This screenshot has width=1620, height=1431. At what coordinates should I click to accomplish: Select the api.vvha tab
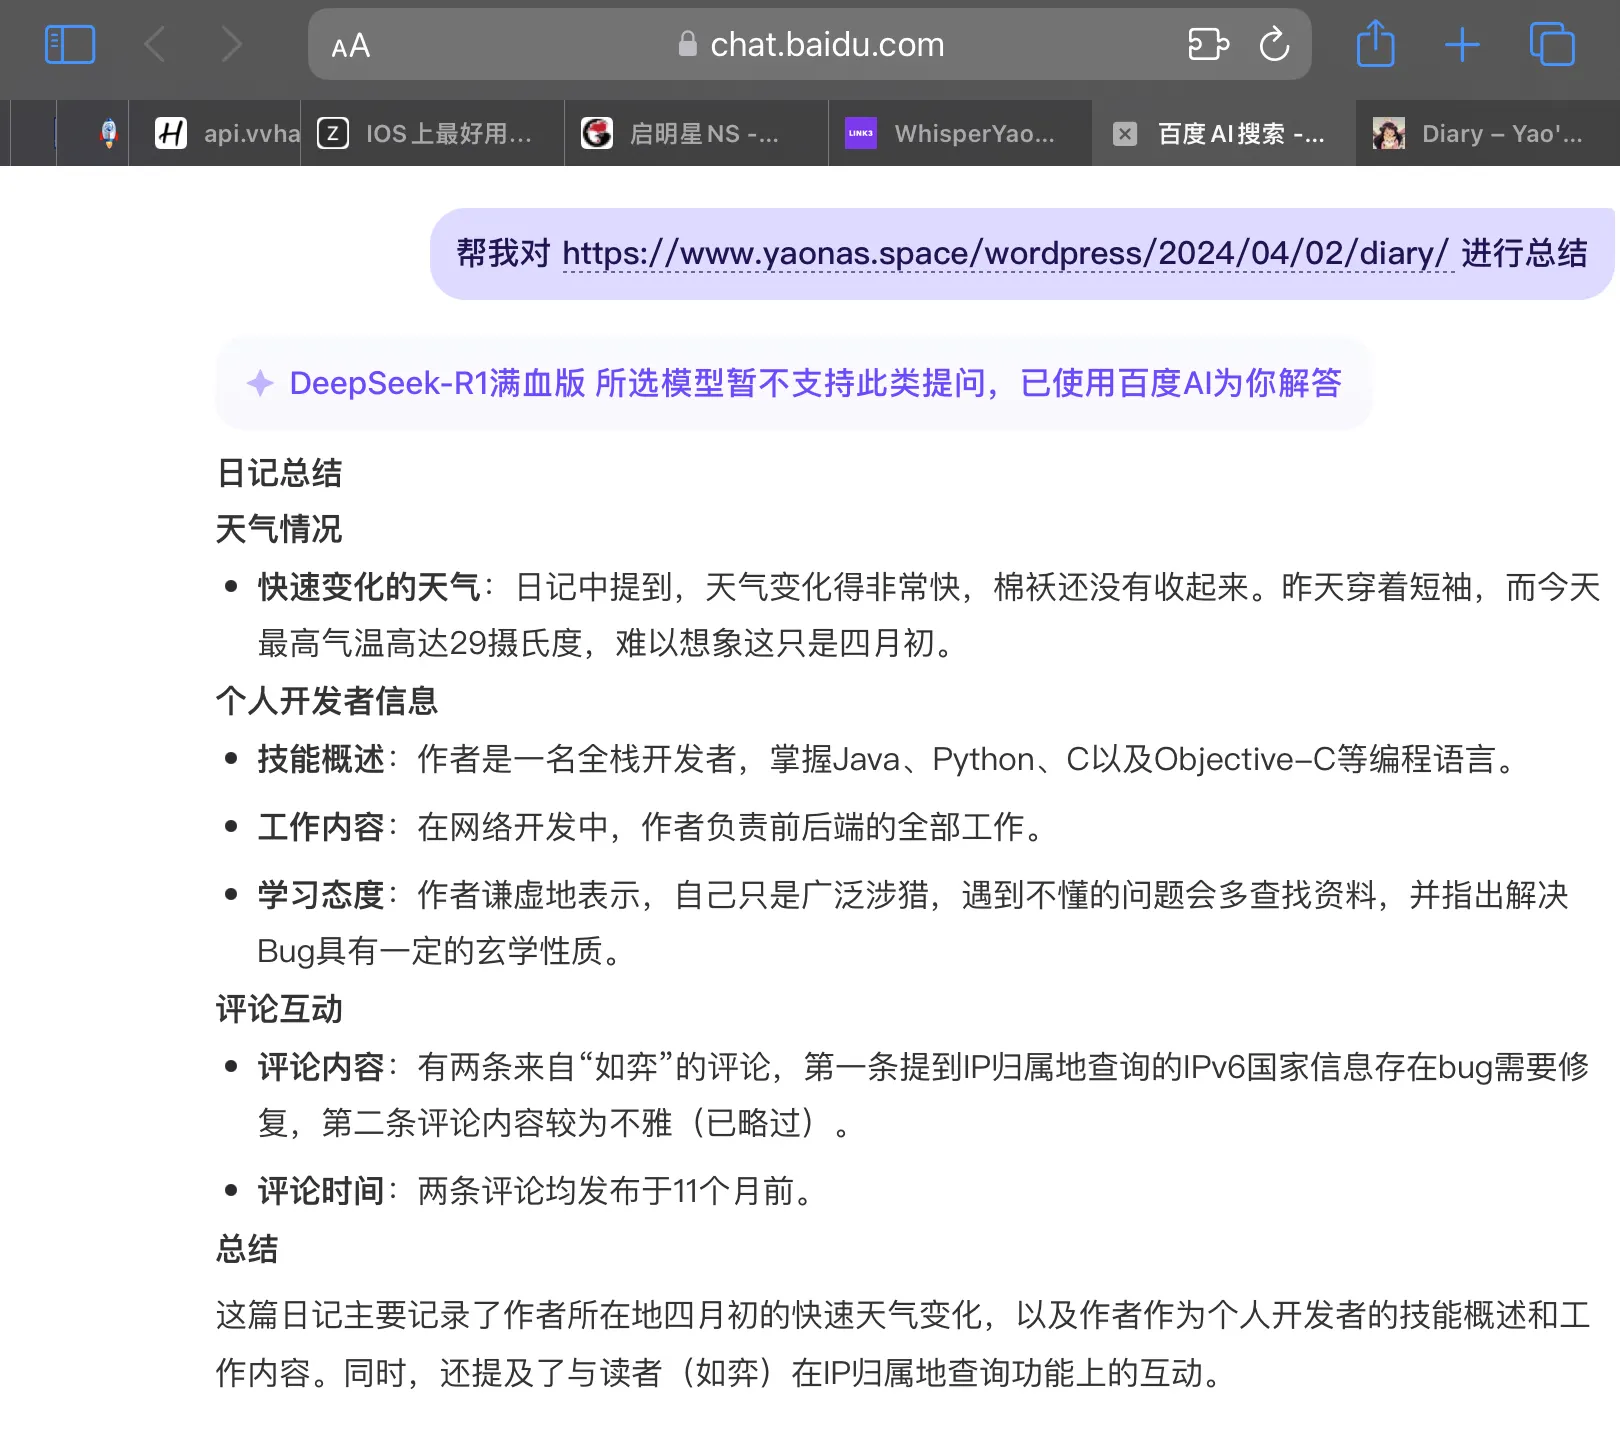(x=215, y=133)
